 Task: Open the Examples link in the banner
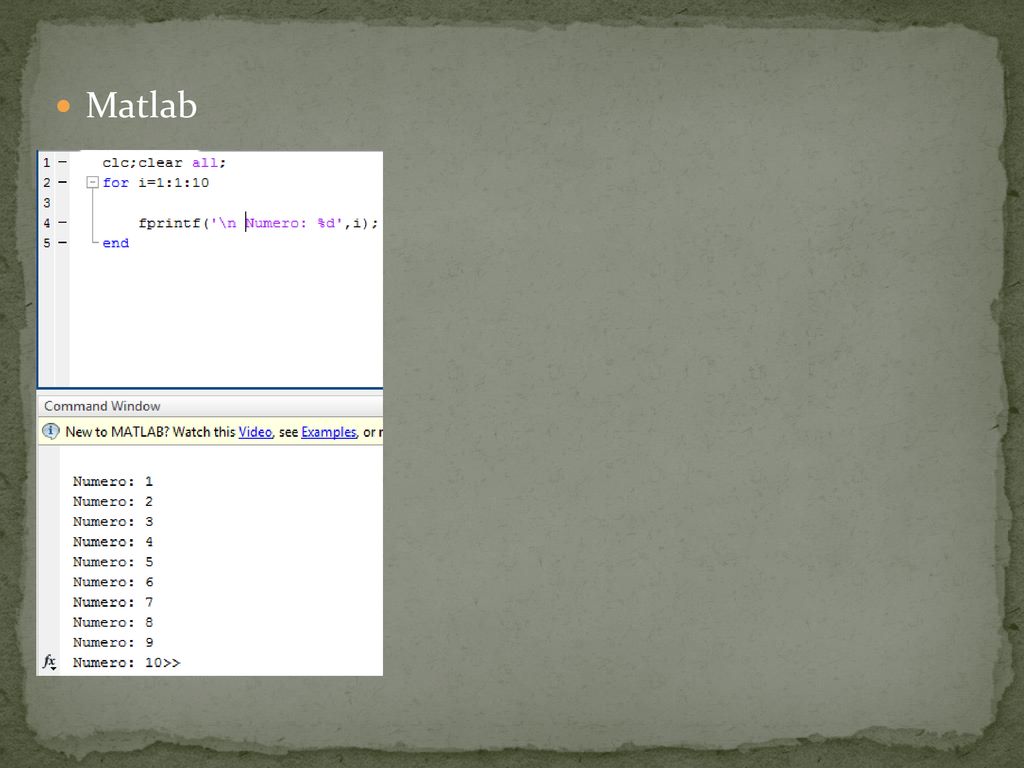[329, 432]
